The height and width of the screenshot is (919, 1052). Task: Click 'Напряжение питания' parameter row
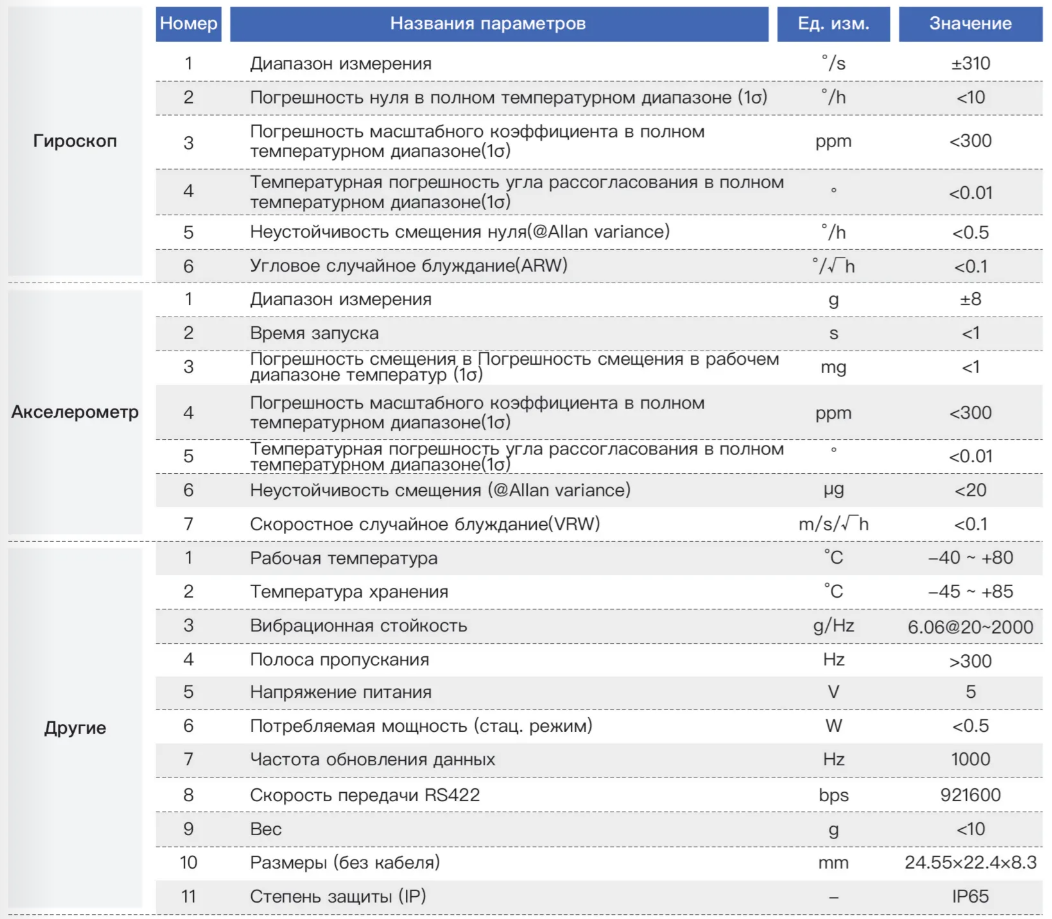point(599,692)
